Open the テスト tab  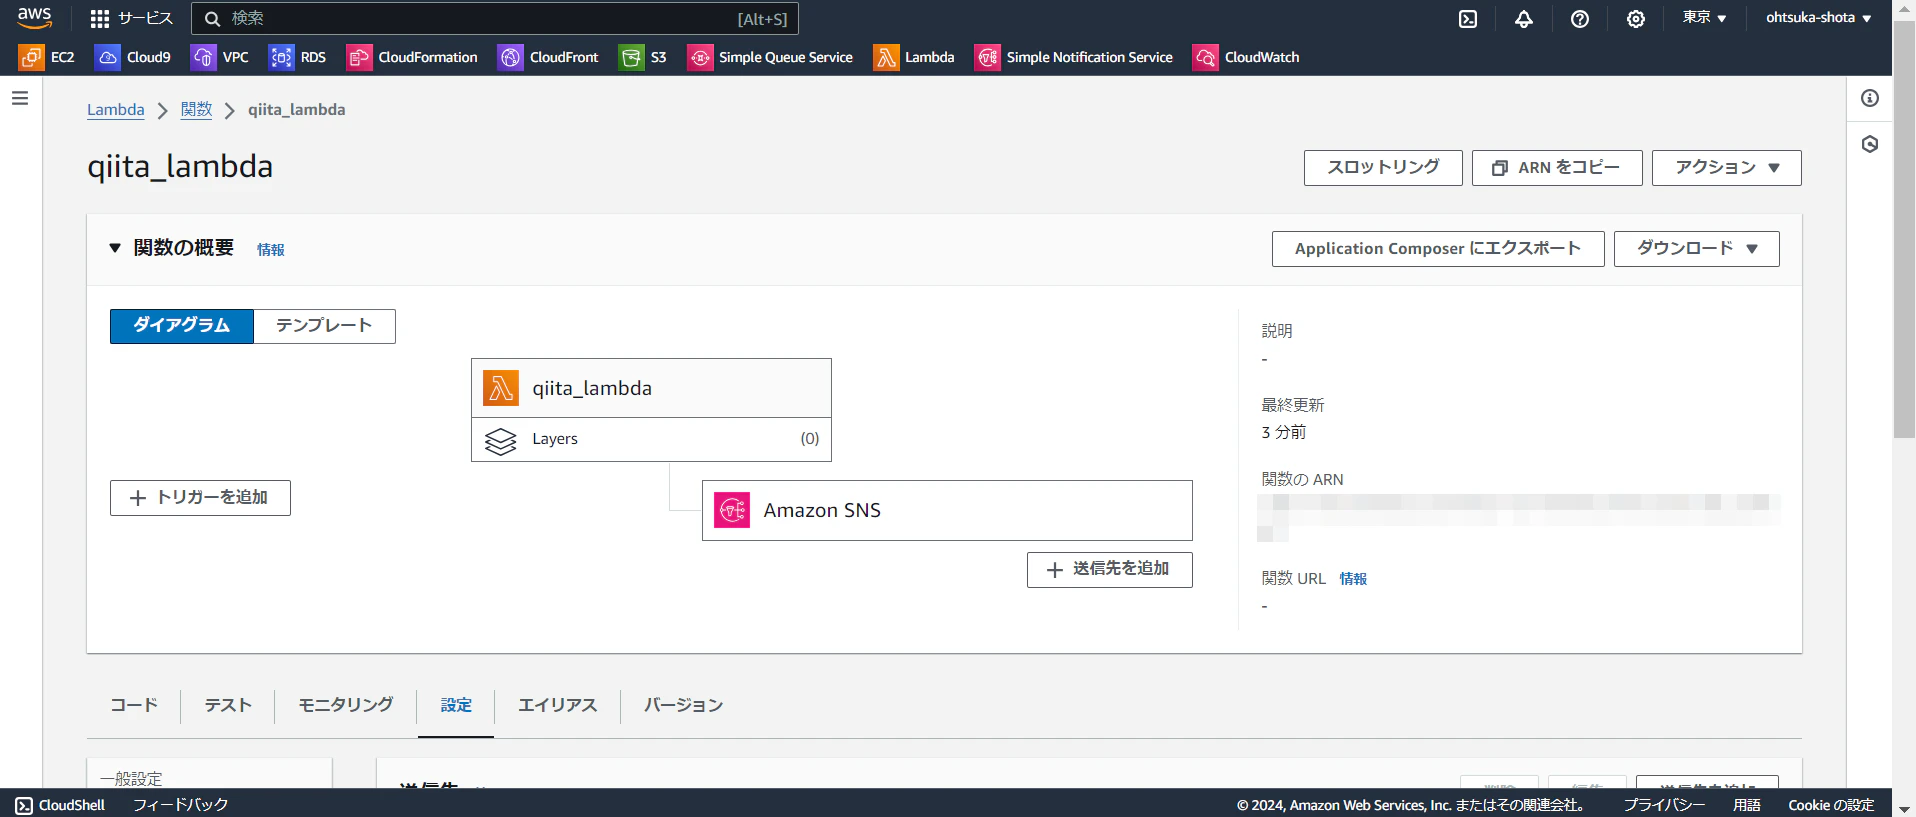[x=228, y=705]
